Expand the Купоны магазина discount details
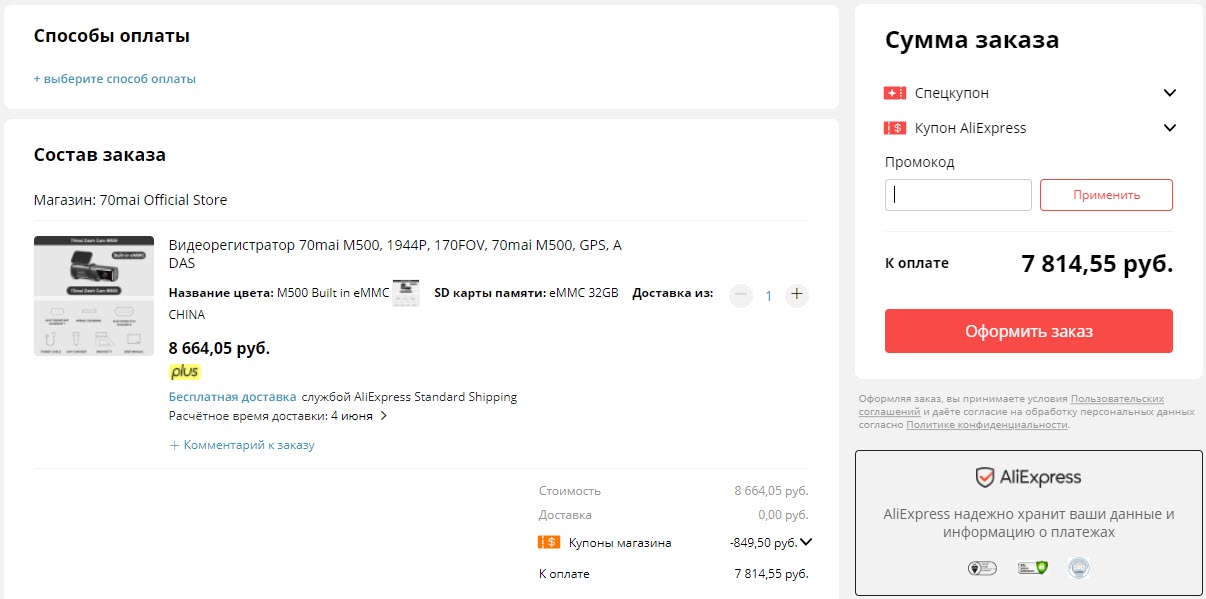This screenshot has width=1206, height=599. (x=806, y=543)
